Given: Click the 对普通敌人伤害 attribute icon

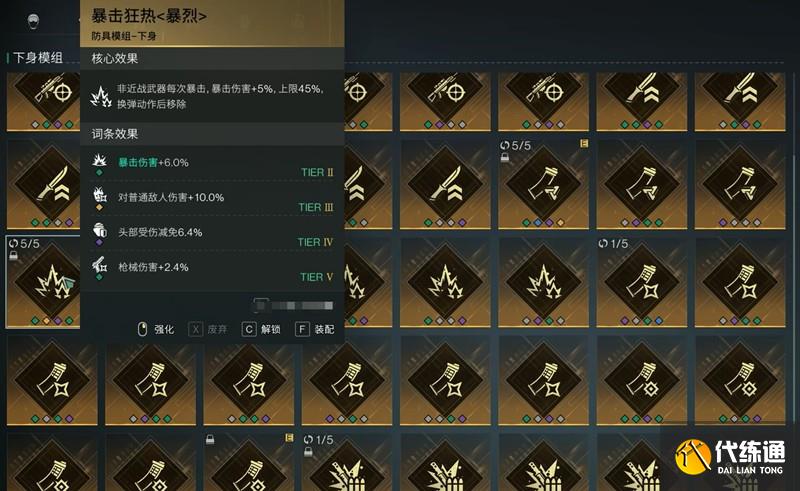Looking at the screenshot, I should click(x=99, y=195).
